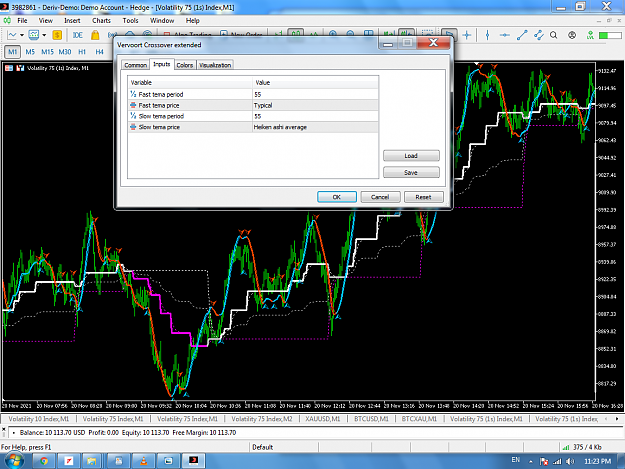Edit the Fast tema period value 55
The width and height of the screenshot is (625, 469).
315,94
